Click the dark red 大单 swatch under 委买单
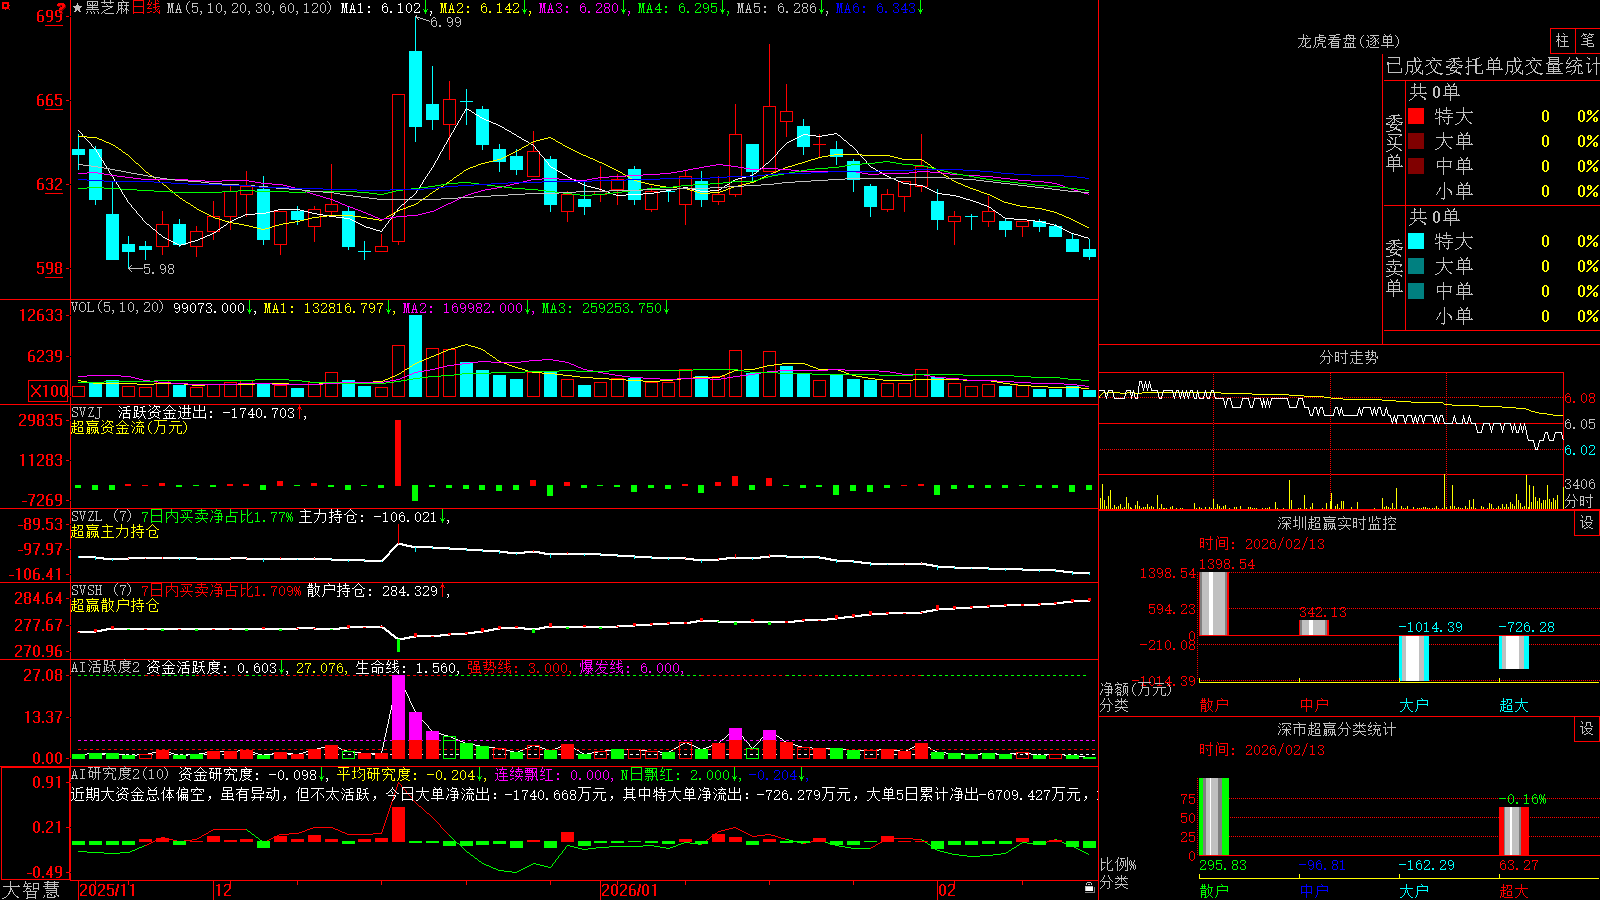The image size is (1600, 900). [x=1416, y=141]
